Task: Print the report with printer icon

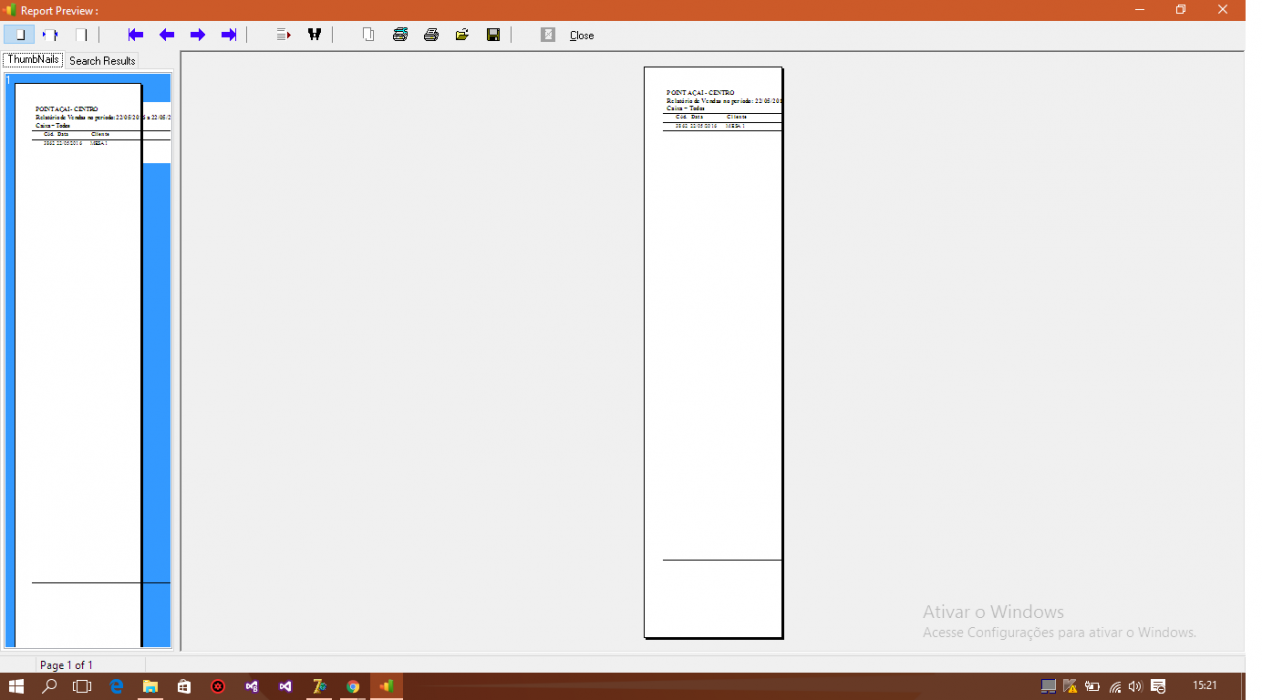Action: (x=431, y=35)
